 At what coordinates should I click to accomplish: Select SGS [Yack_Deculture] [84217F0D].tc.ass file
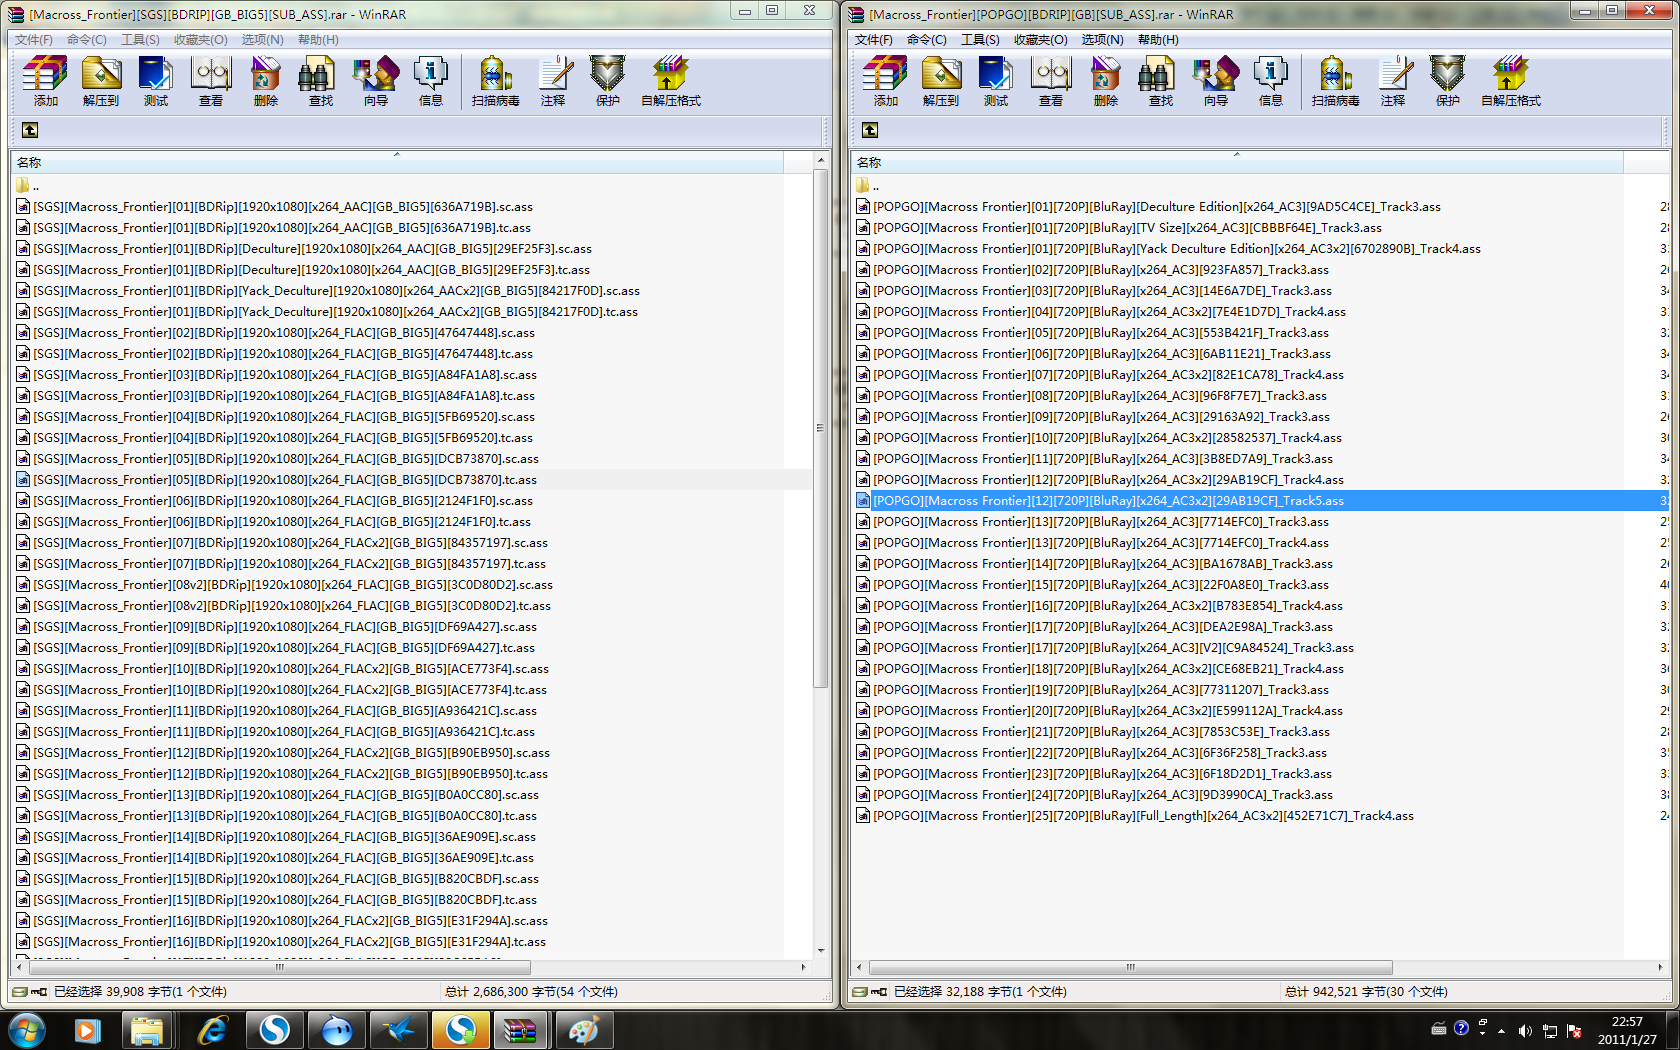tap(327, 312)
